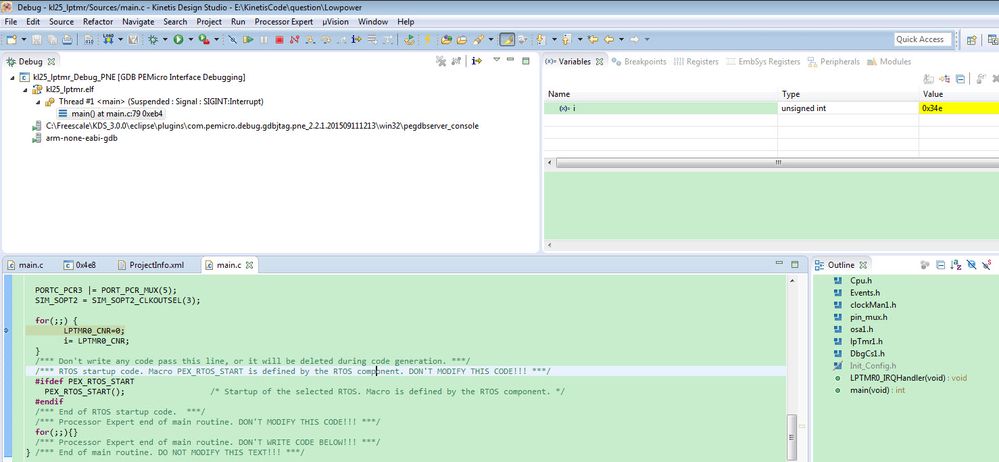Click Remove All Terminated Launches icon in Debug view

coord(441,61)
